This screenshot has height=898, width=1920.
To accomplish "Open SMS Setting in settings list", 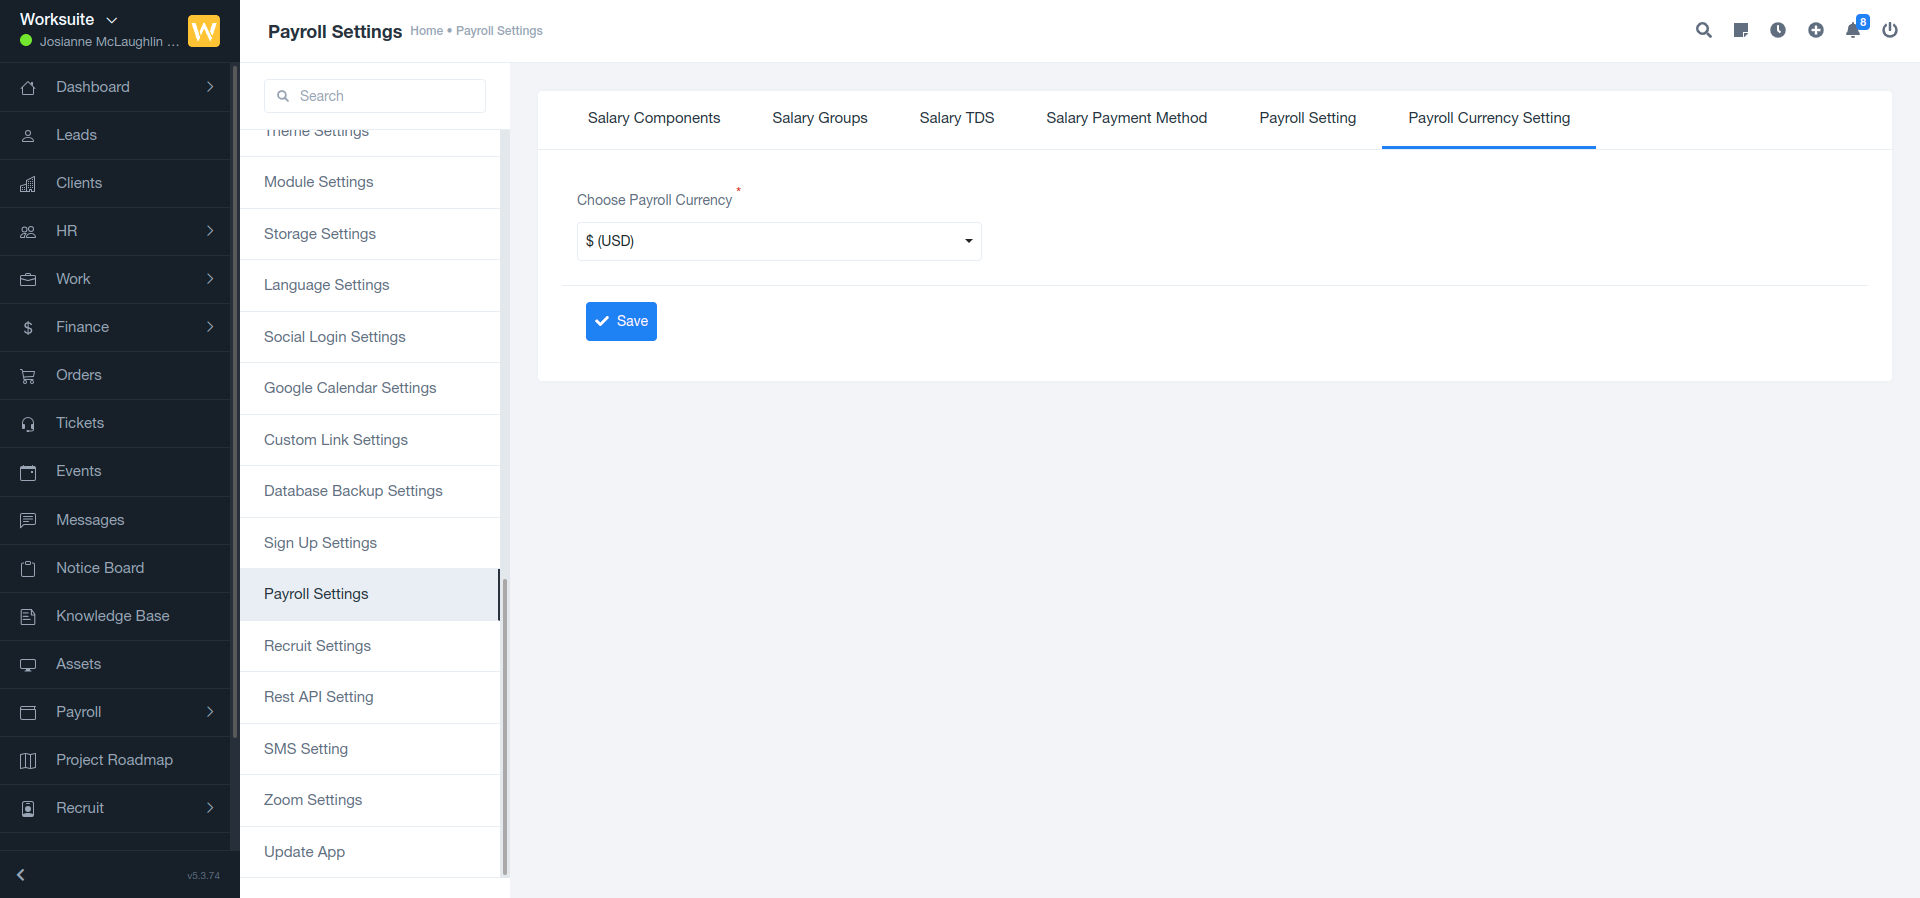I will 370,749.
